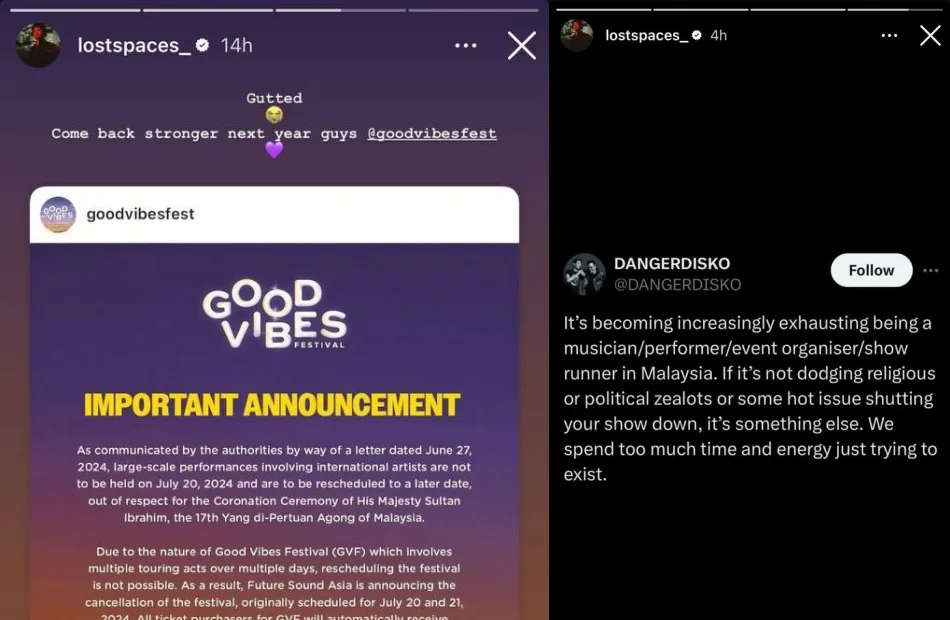
Task: Click the @DANGERDISKO handle text
Action: [x=677, y=285]
